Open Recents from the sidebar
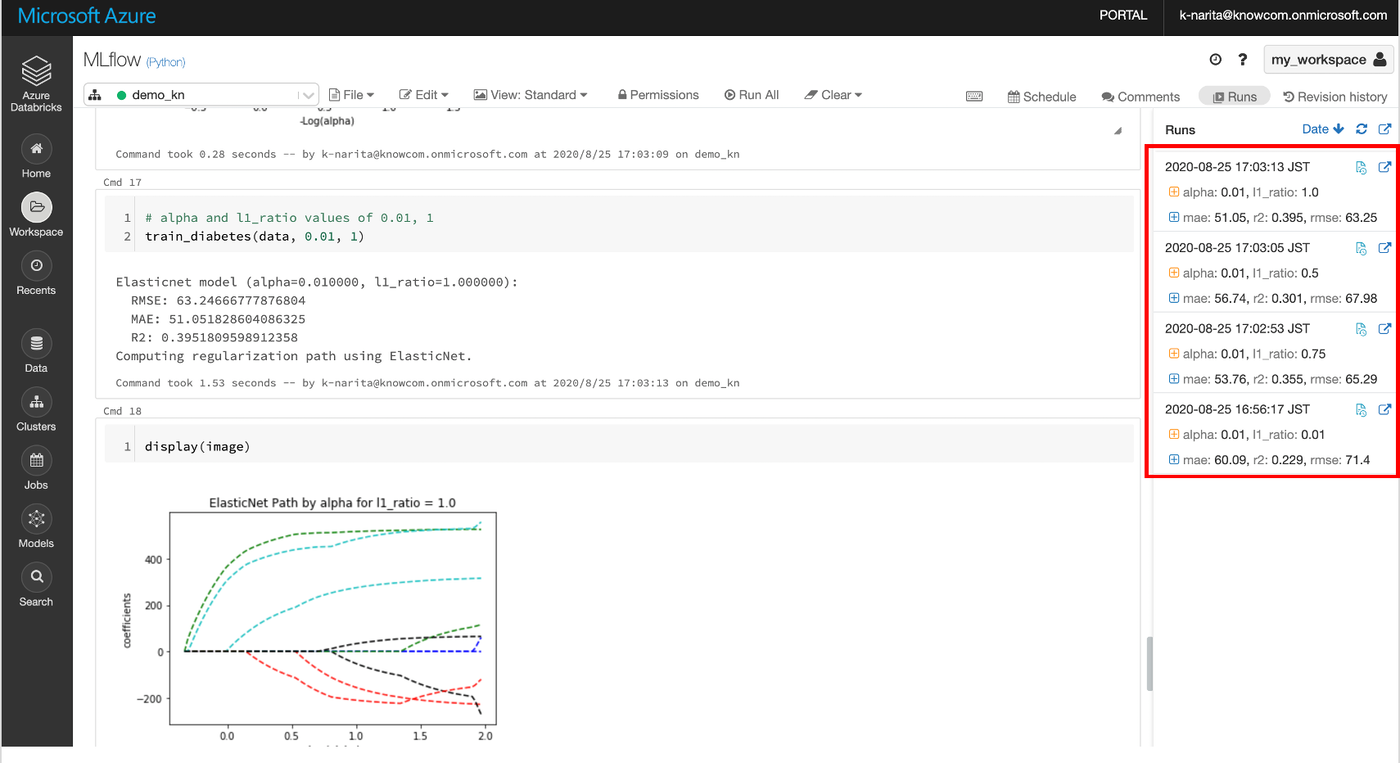Image resolution: width=1400 pixels, height=763 pixels. click(36, 266)
